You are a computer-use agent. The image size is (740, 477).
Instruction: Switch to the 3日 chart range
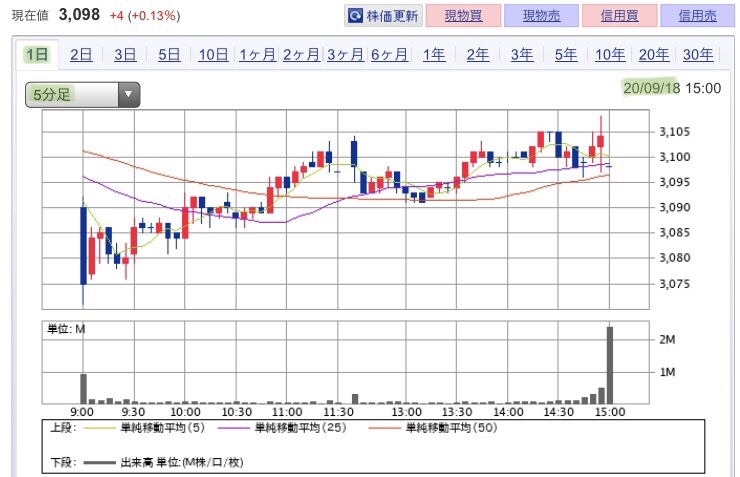coord(125,55)
